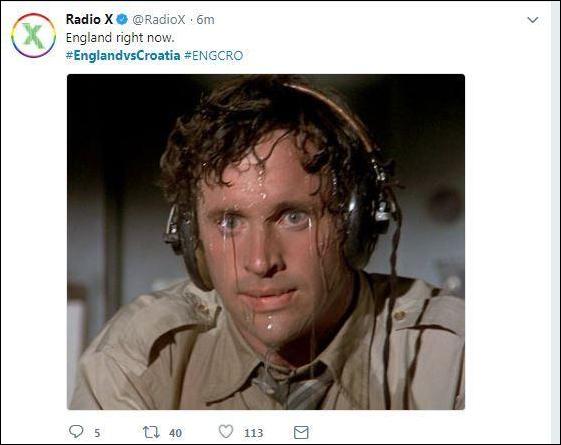This screenshot has width=561, height=445.
Task: Click the blue verified badge
Action: 122,20
